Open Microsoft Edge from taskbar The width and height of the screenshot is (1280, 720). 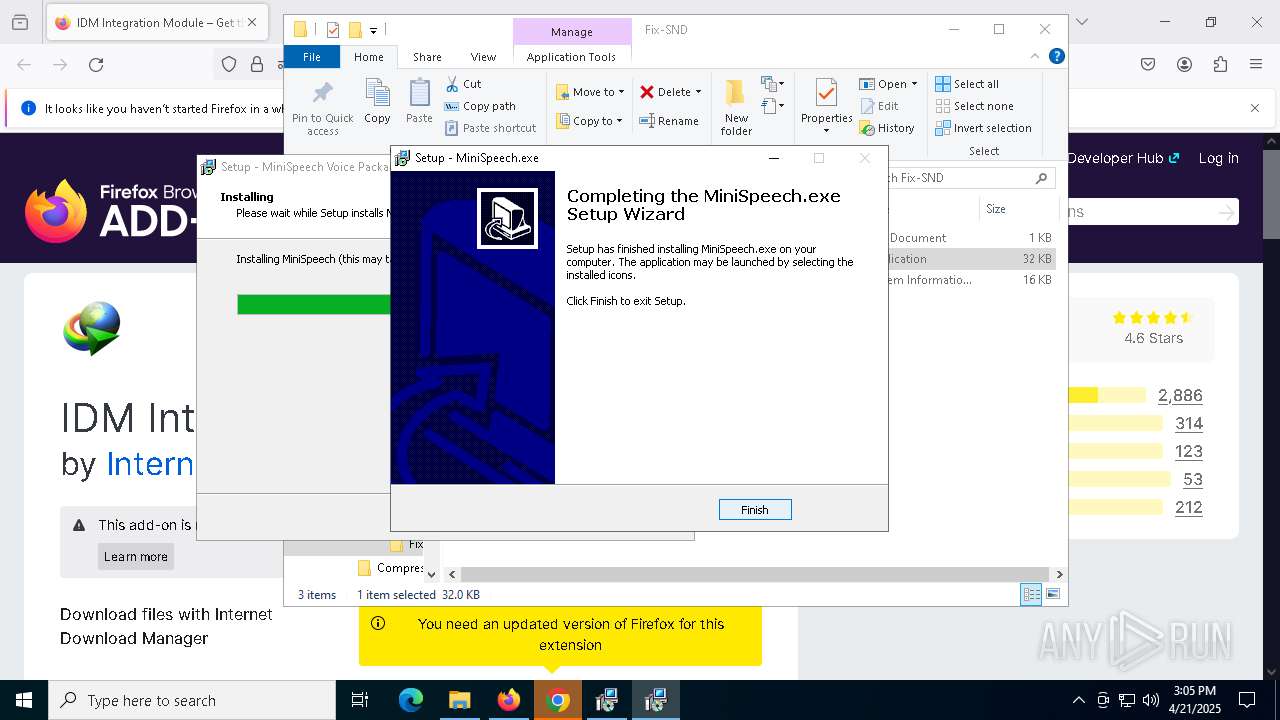pos(411,700)
